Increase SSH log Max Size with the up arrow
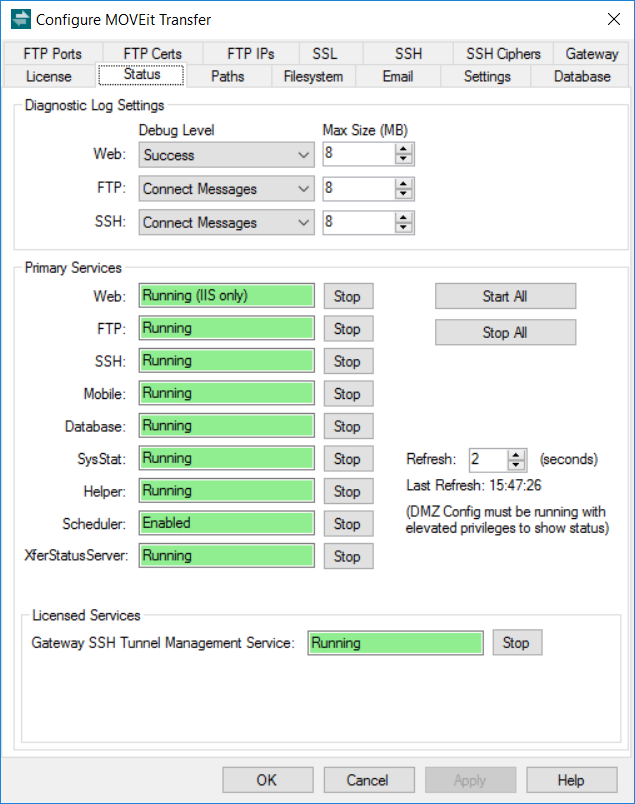 [x=404, y=217]
